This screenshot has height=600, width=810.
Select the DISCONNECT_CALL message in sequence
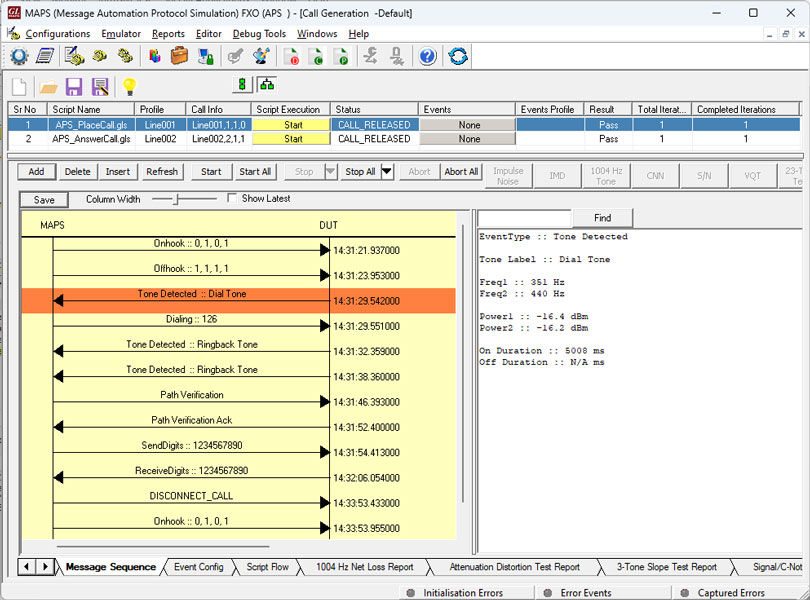coord(191,496)
